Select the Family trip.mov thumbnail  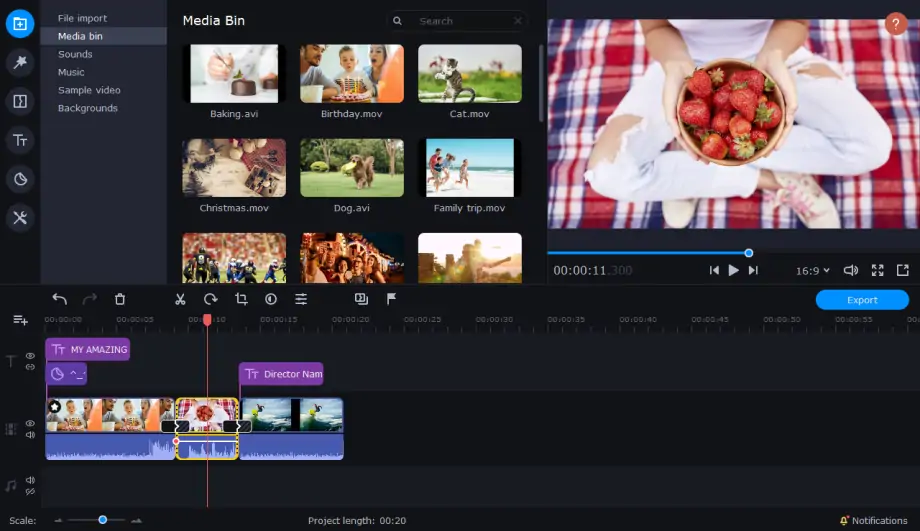[x=469, y=168]
